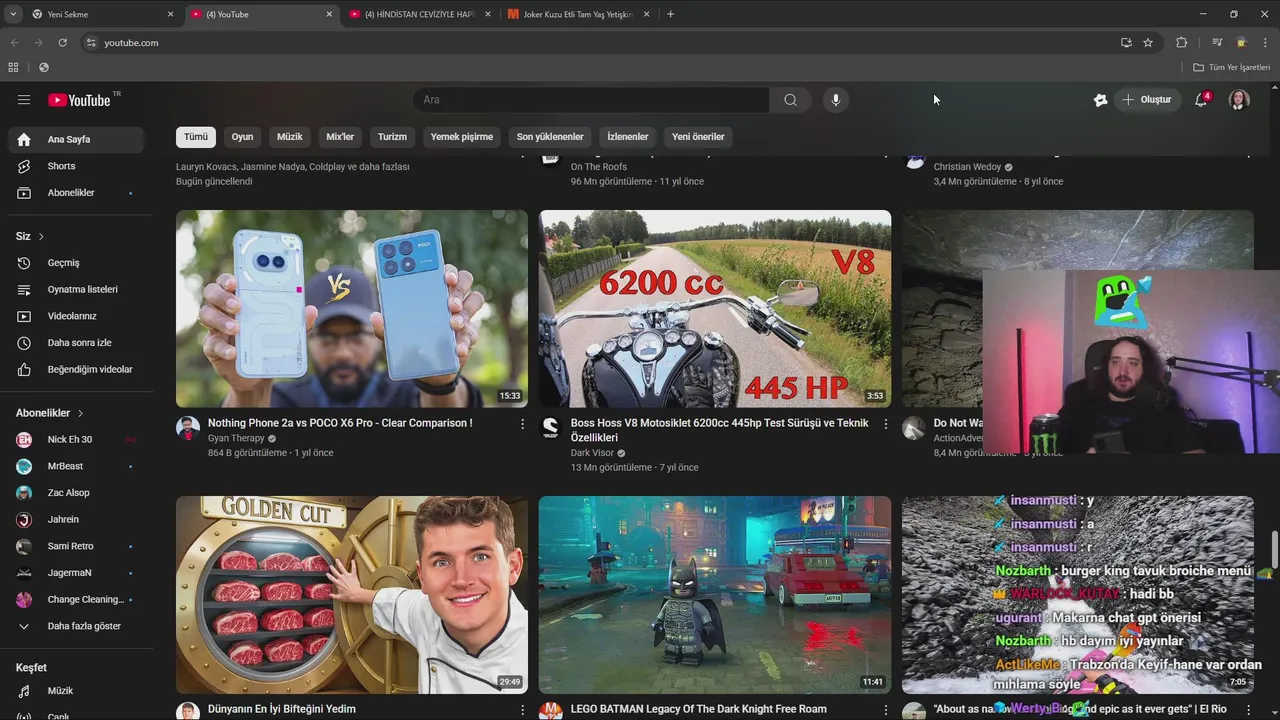Open Tüm Yer İşaretleri bookmarks folder

tap(1231, 67)
